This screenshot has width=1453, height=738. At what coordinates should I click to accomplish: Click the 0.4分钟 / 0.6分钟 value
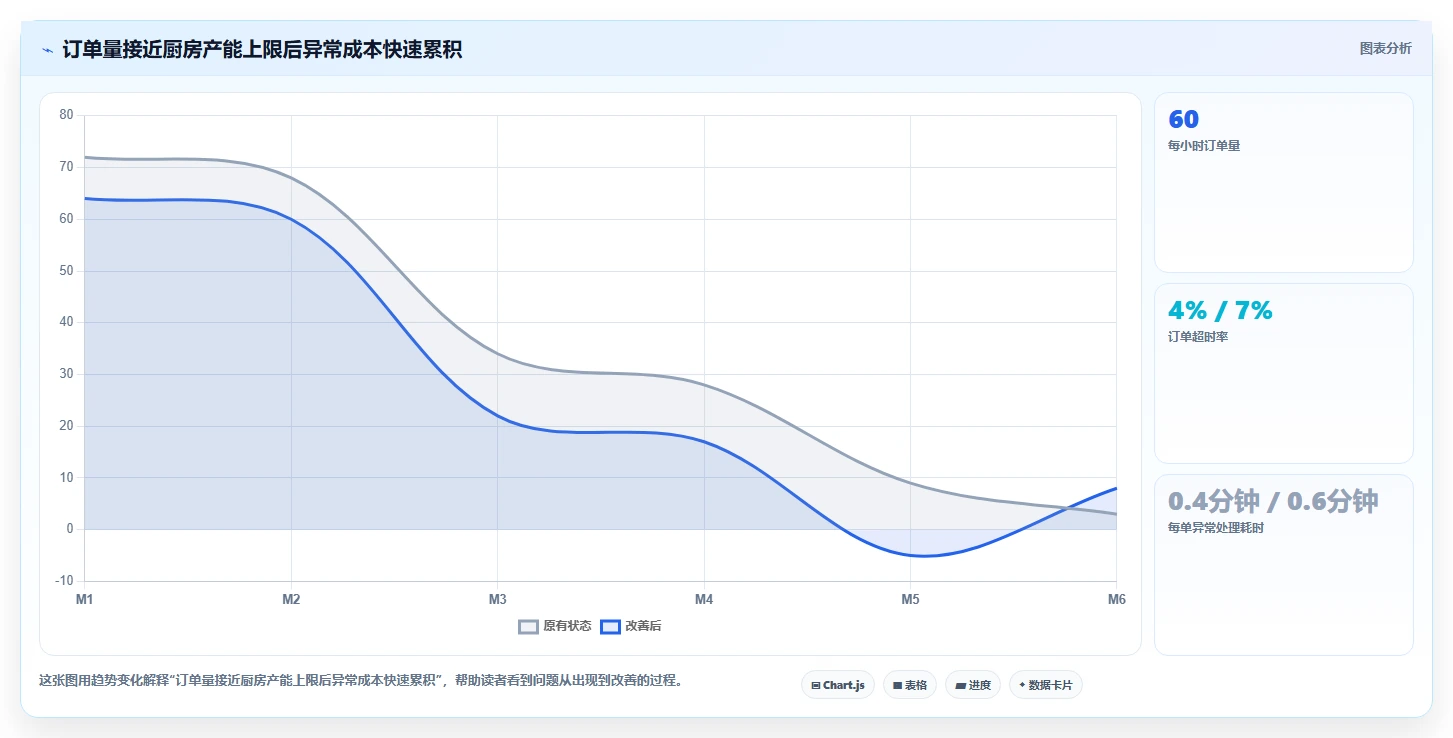(1273, 501)
